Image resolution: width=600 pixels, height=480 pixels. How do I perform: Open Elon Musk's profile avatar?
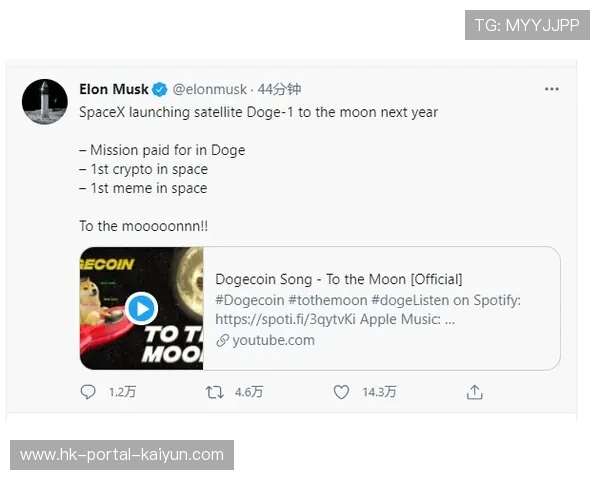[45, 101]
